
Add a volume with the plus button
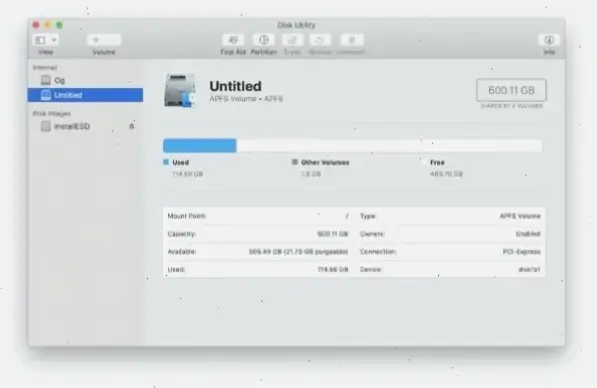[96, 40]
